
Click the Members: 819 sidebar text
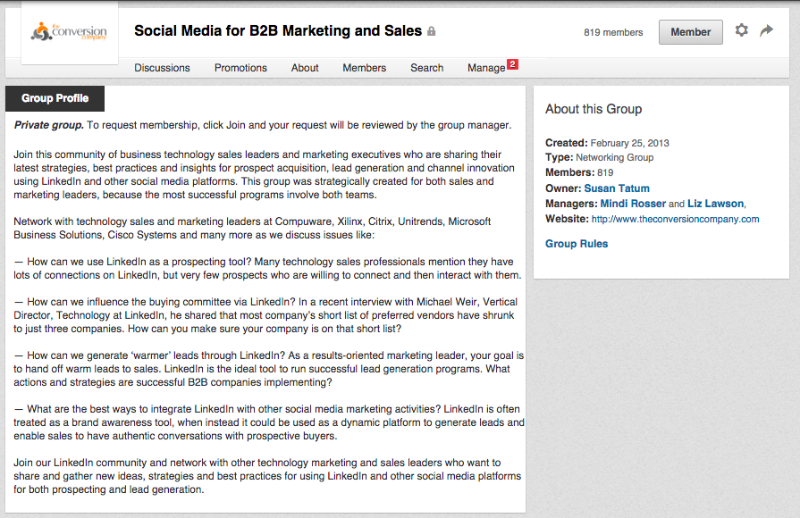click(x=579, y=172)
